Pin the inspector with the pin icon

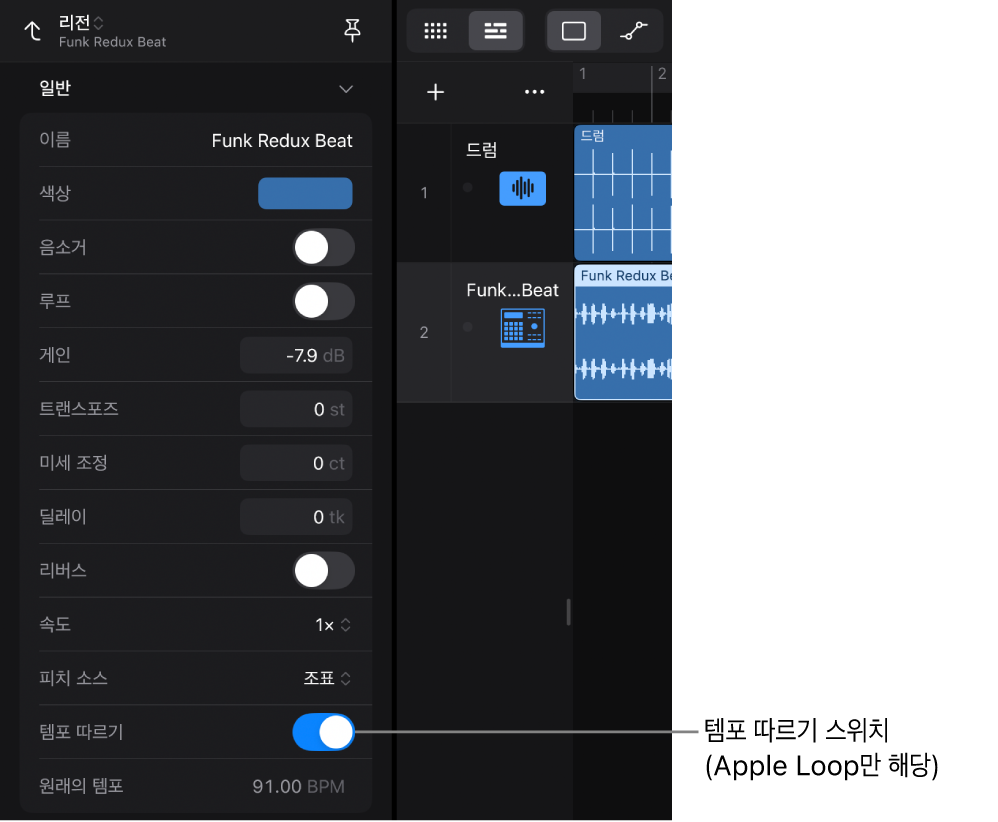click(x=352, y=30)
